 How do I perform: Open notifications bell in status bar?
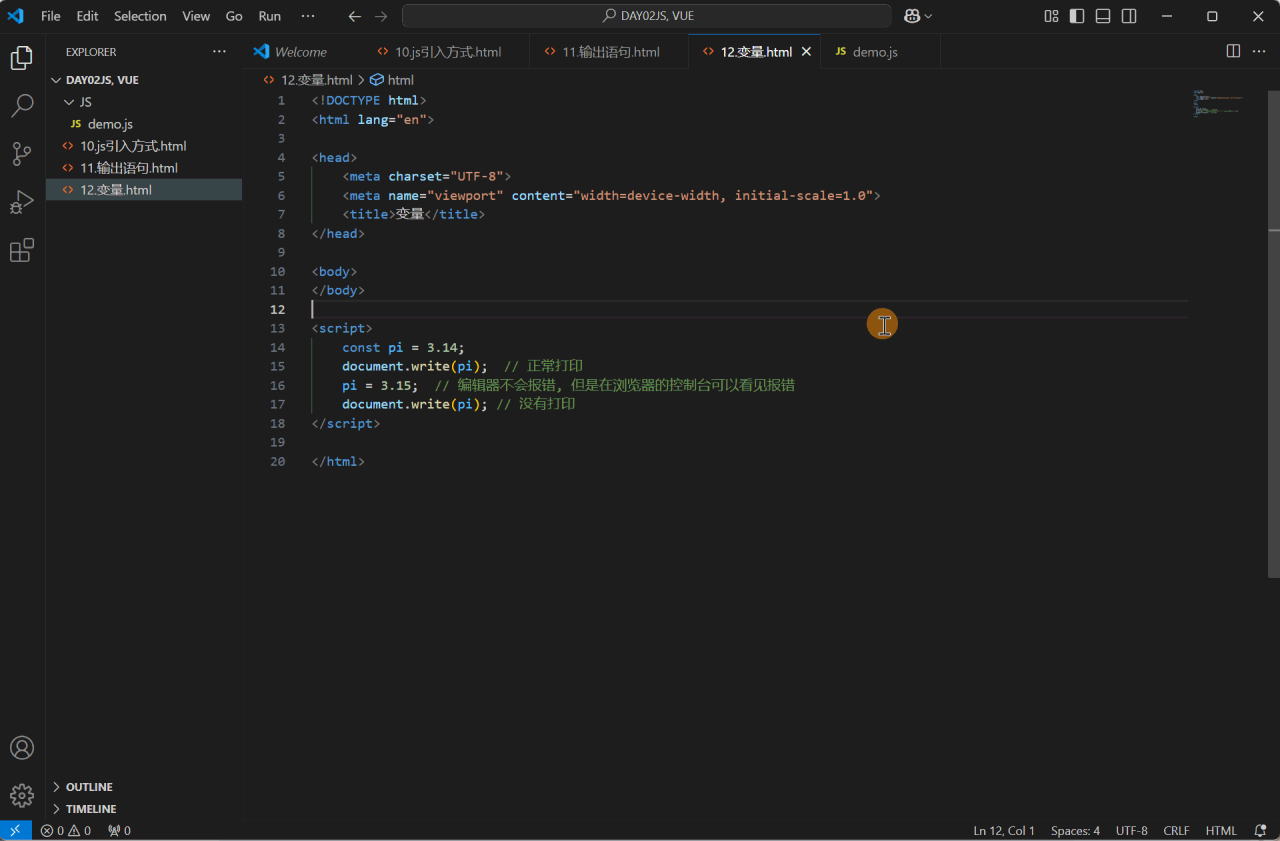click(x=1258, y=831)
